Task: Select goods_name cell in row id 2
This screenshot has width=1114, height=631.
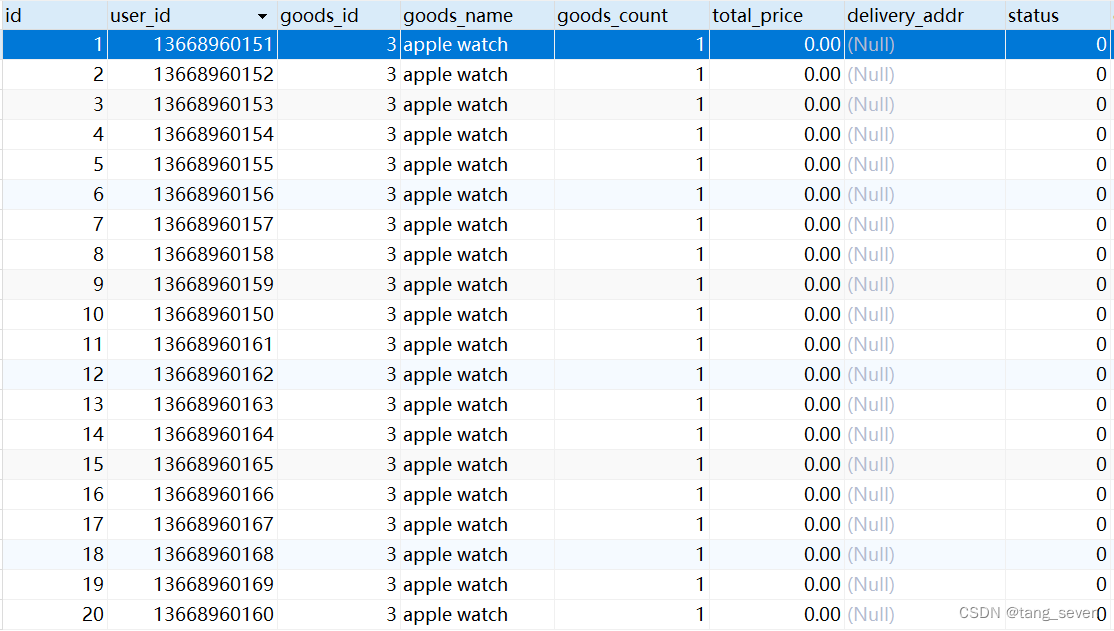Action: click(x=477, y=75)
